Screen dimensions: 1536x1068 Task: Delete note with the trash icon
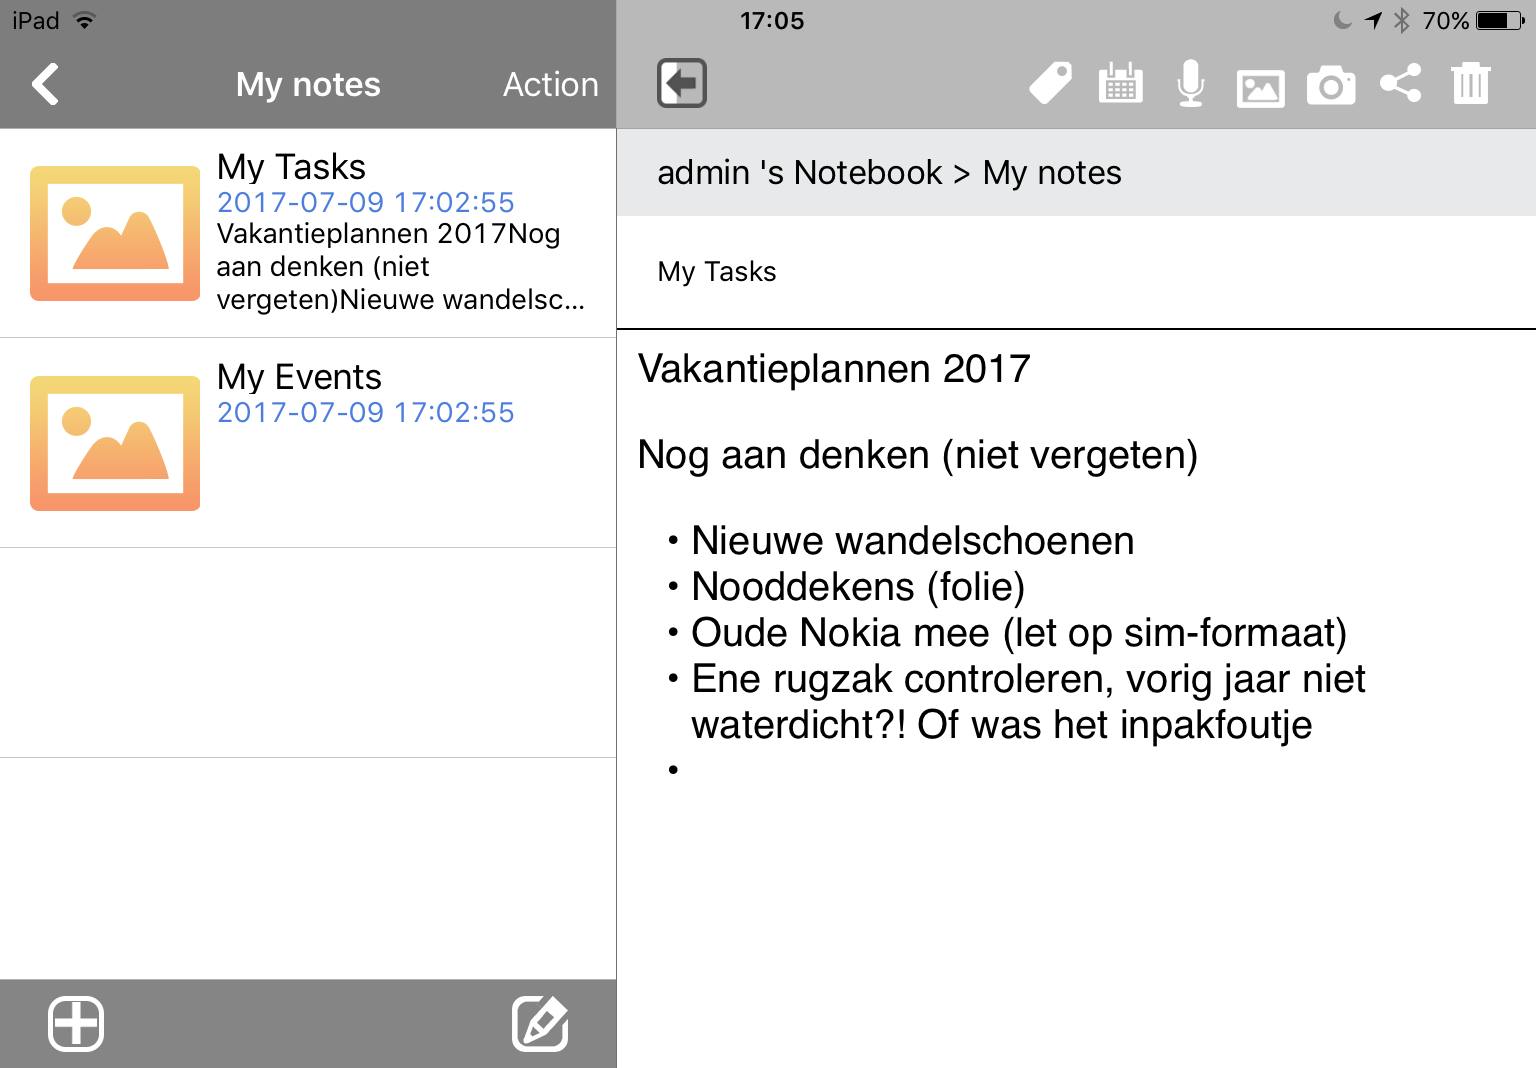(1471, 84)
